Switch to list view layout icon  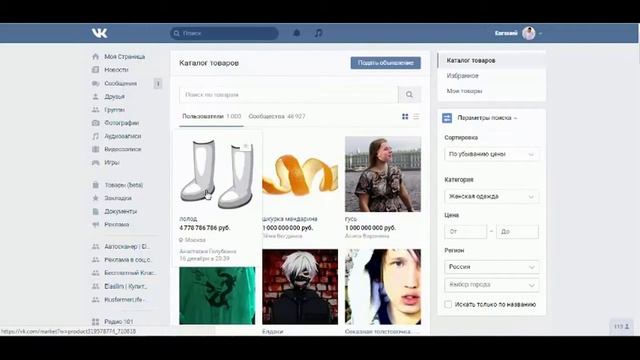pyautogui.click(x=416, y=117)
